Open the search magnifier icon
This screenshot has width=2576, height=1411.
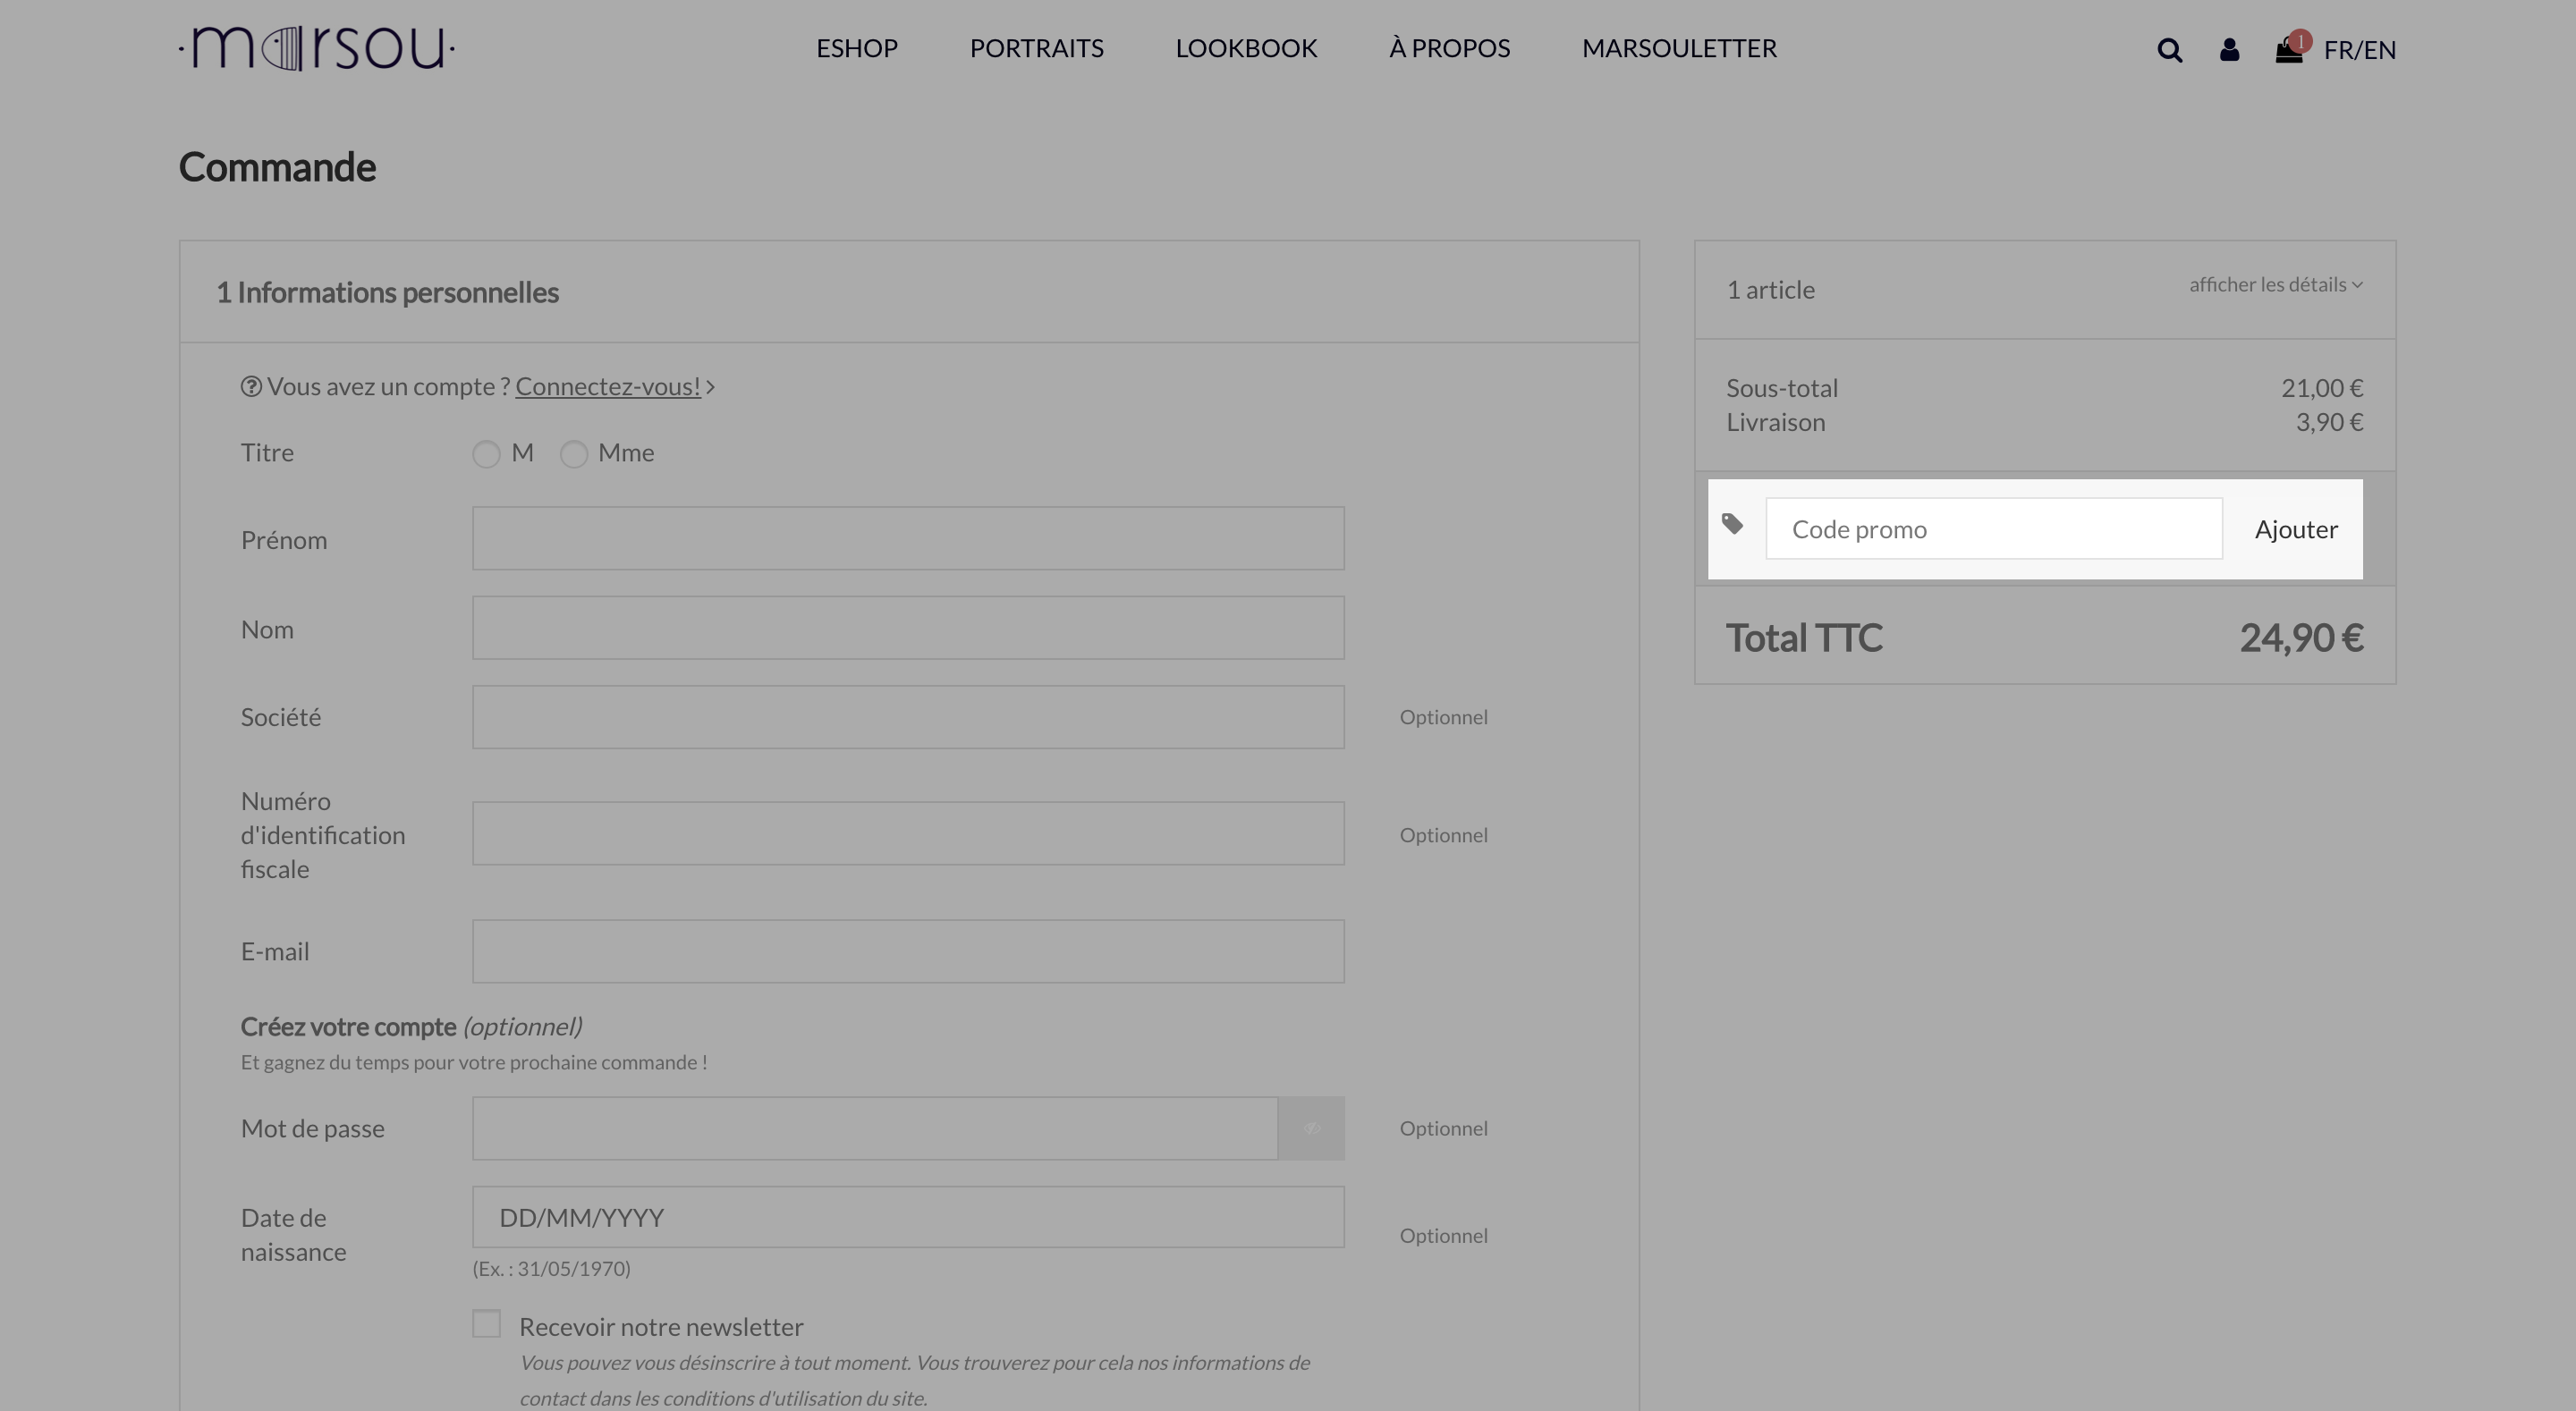click(x=2169, y=50)
